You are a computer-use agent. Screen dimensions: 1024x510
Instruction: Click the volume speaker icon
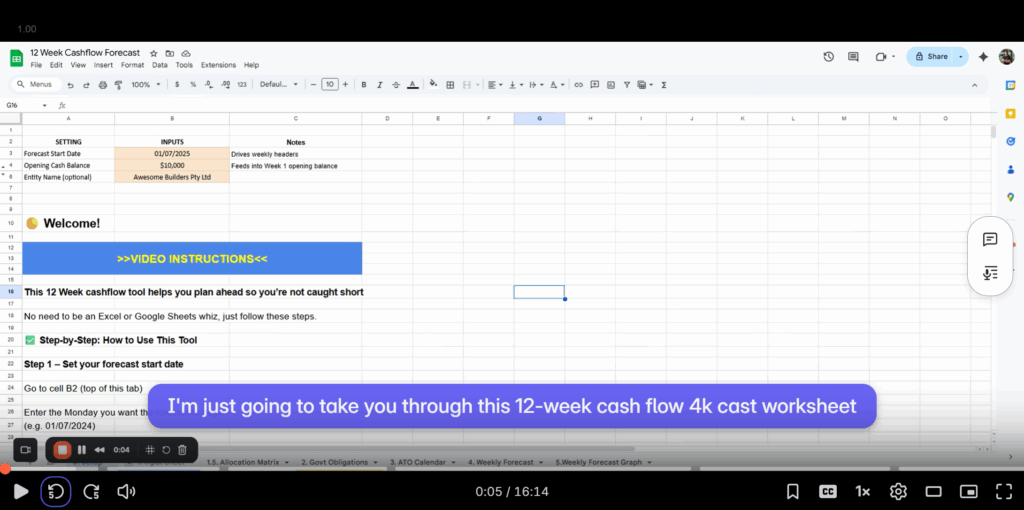(x=126, y=491)
